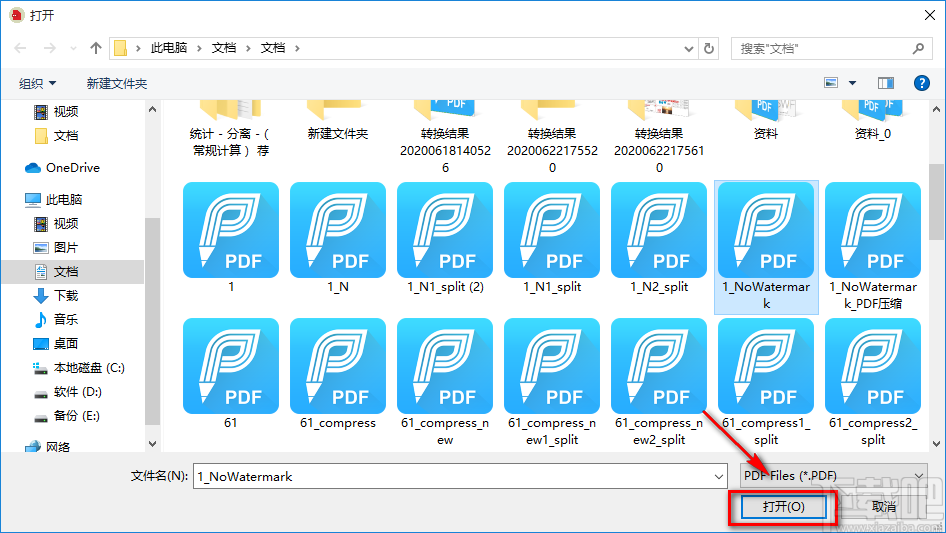Click 此电脑 in the address breadcrumb
The height and width of the screenshot is (533, 946).
click(x=169, y=48)
